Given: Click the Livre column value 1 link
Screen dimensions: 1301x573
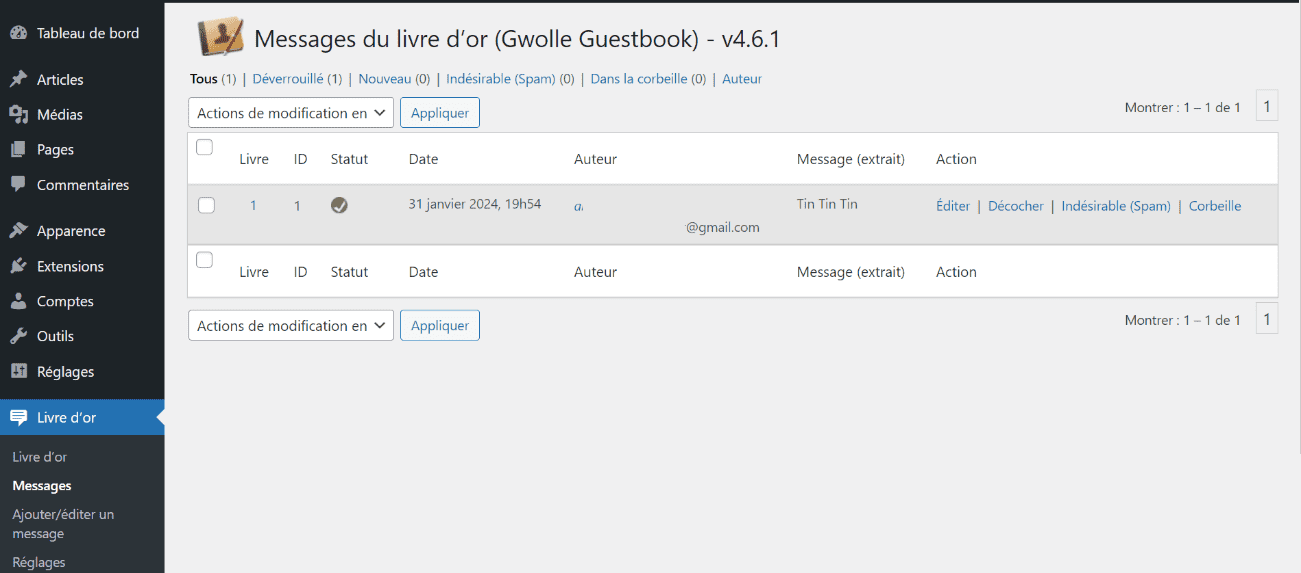Looking at the screenshot, I should click(x=254, y=206).
